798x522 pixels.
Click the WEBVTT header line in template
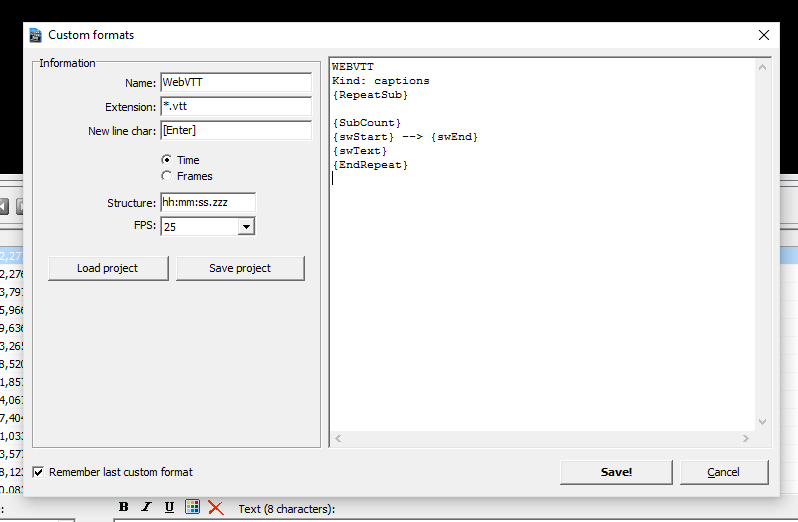point(353,67)
